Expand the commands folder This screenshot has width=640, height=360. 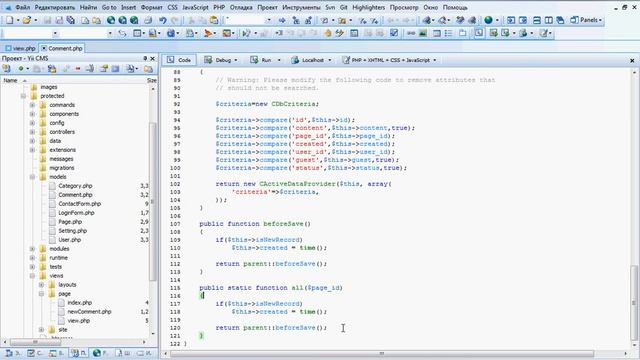(x=32, y=105)
